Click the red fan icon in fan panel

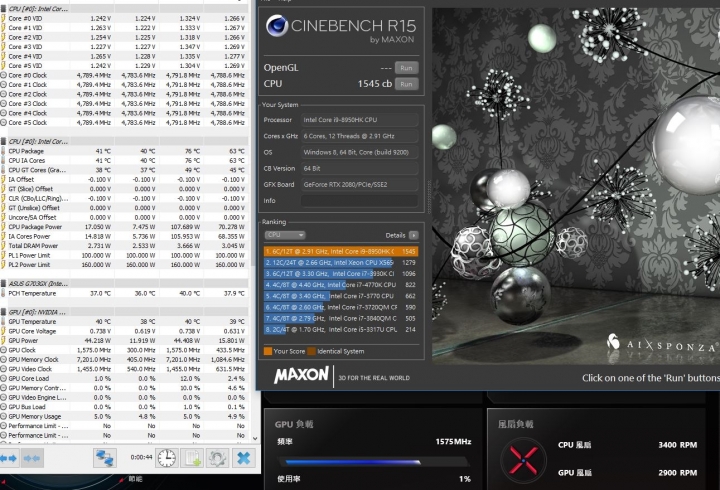click(x=523, y=460)
